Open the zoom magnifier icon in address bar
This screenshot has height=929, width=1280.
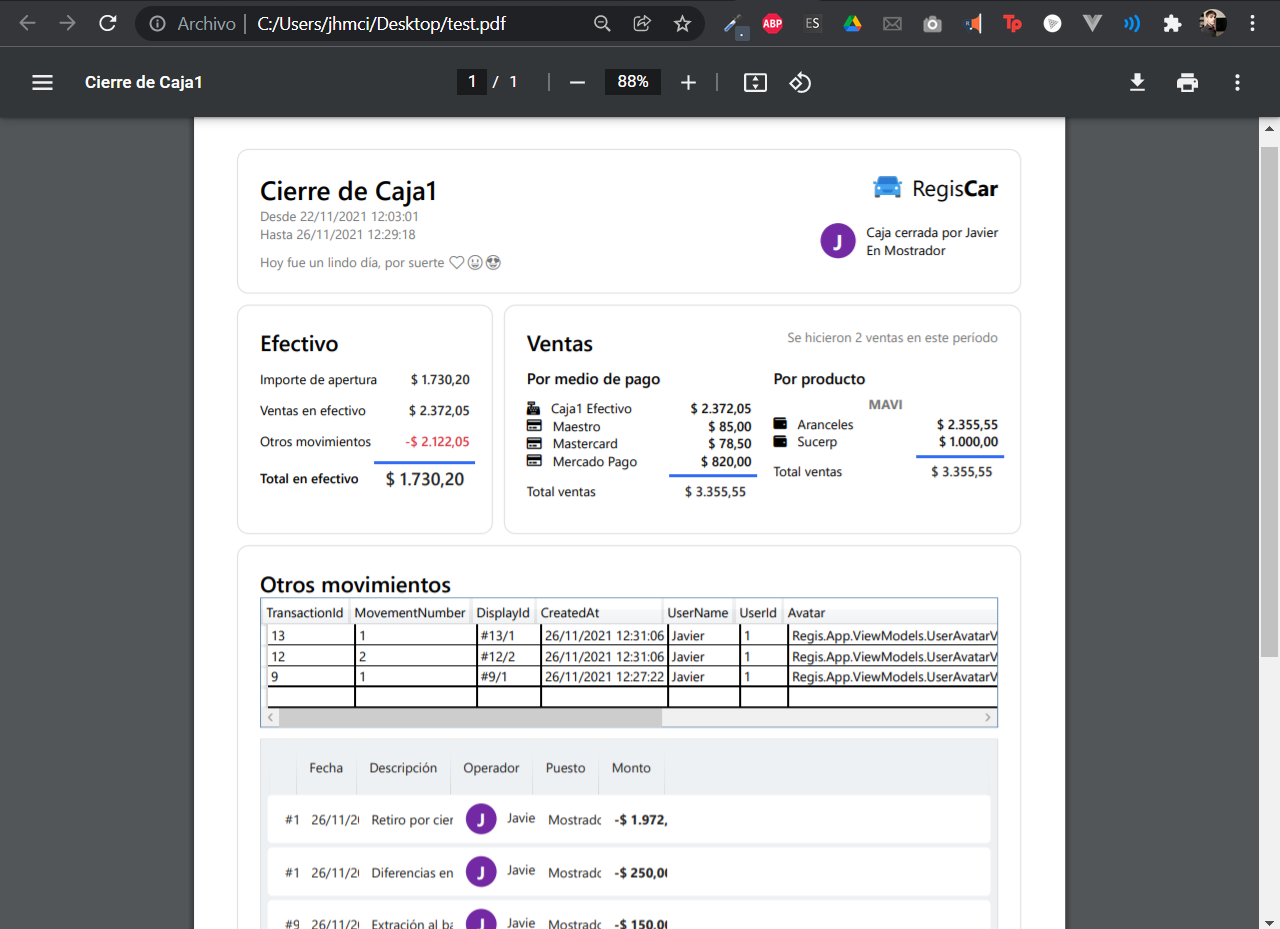coord(602,23)
